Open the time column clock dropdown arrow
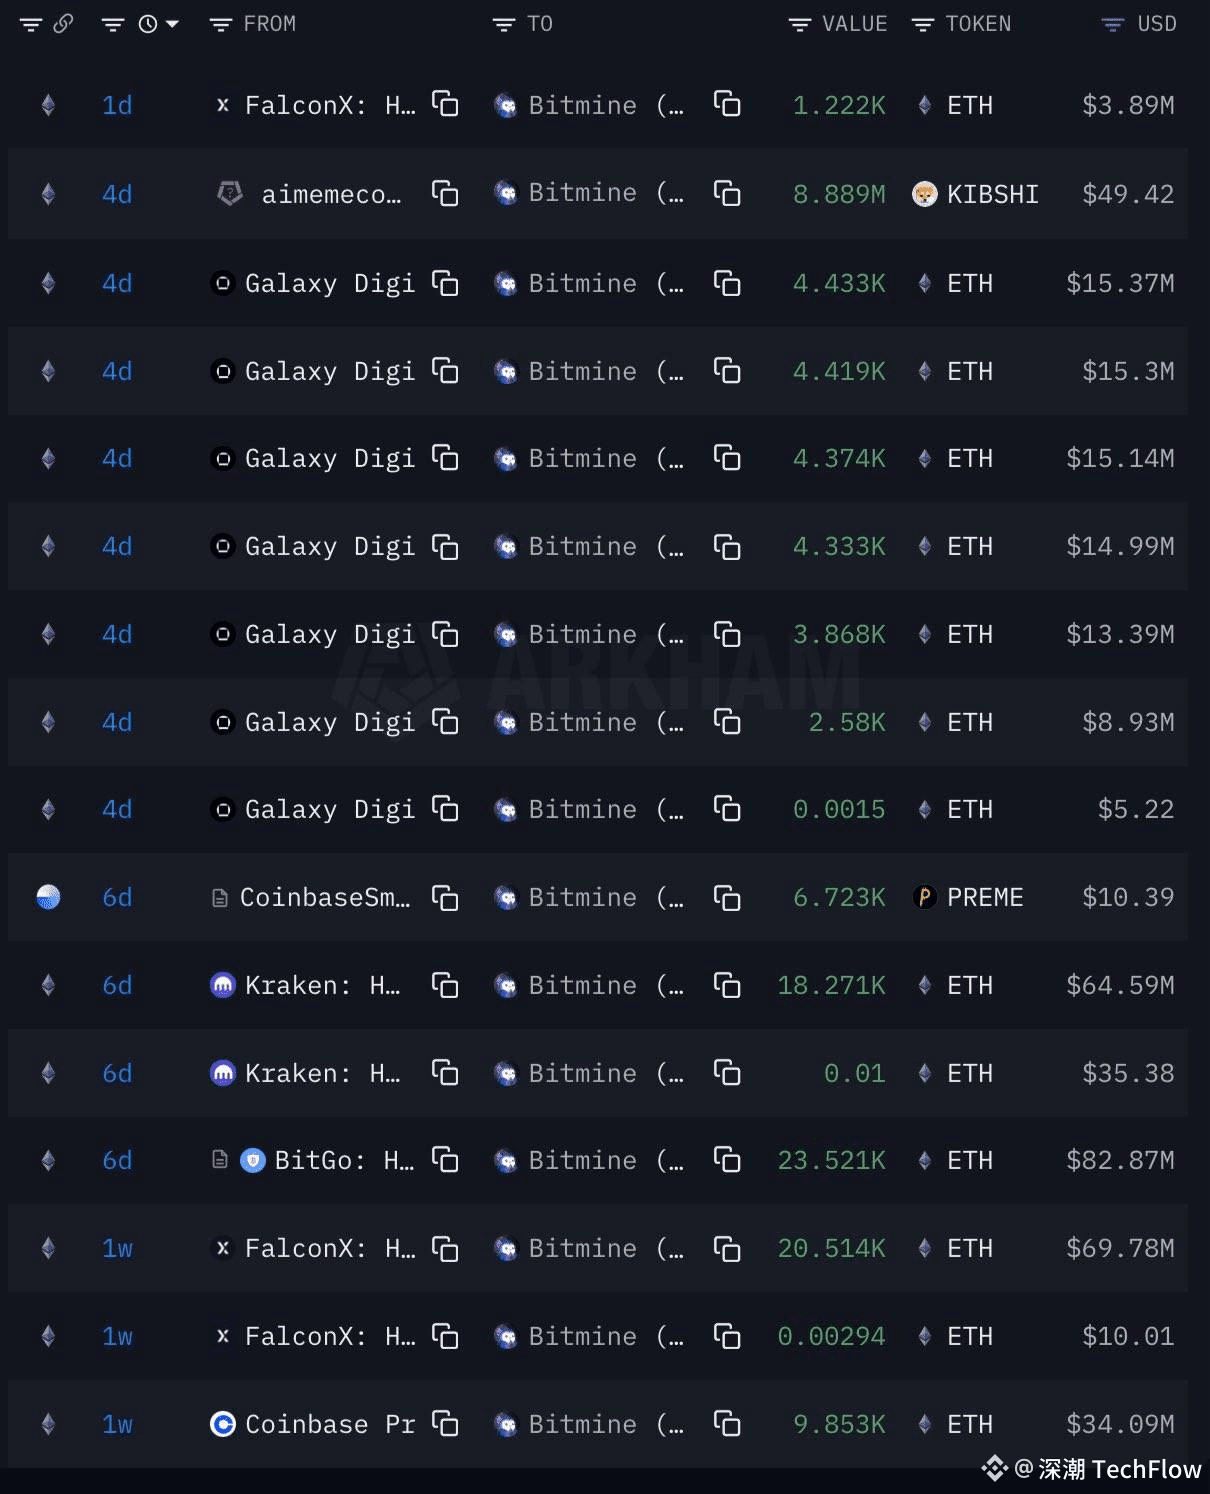Image resolution: width=1210 pixels, height=1494 pixels. (172, 23)
